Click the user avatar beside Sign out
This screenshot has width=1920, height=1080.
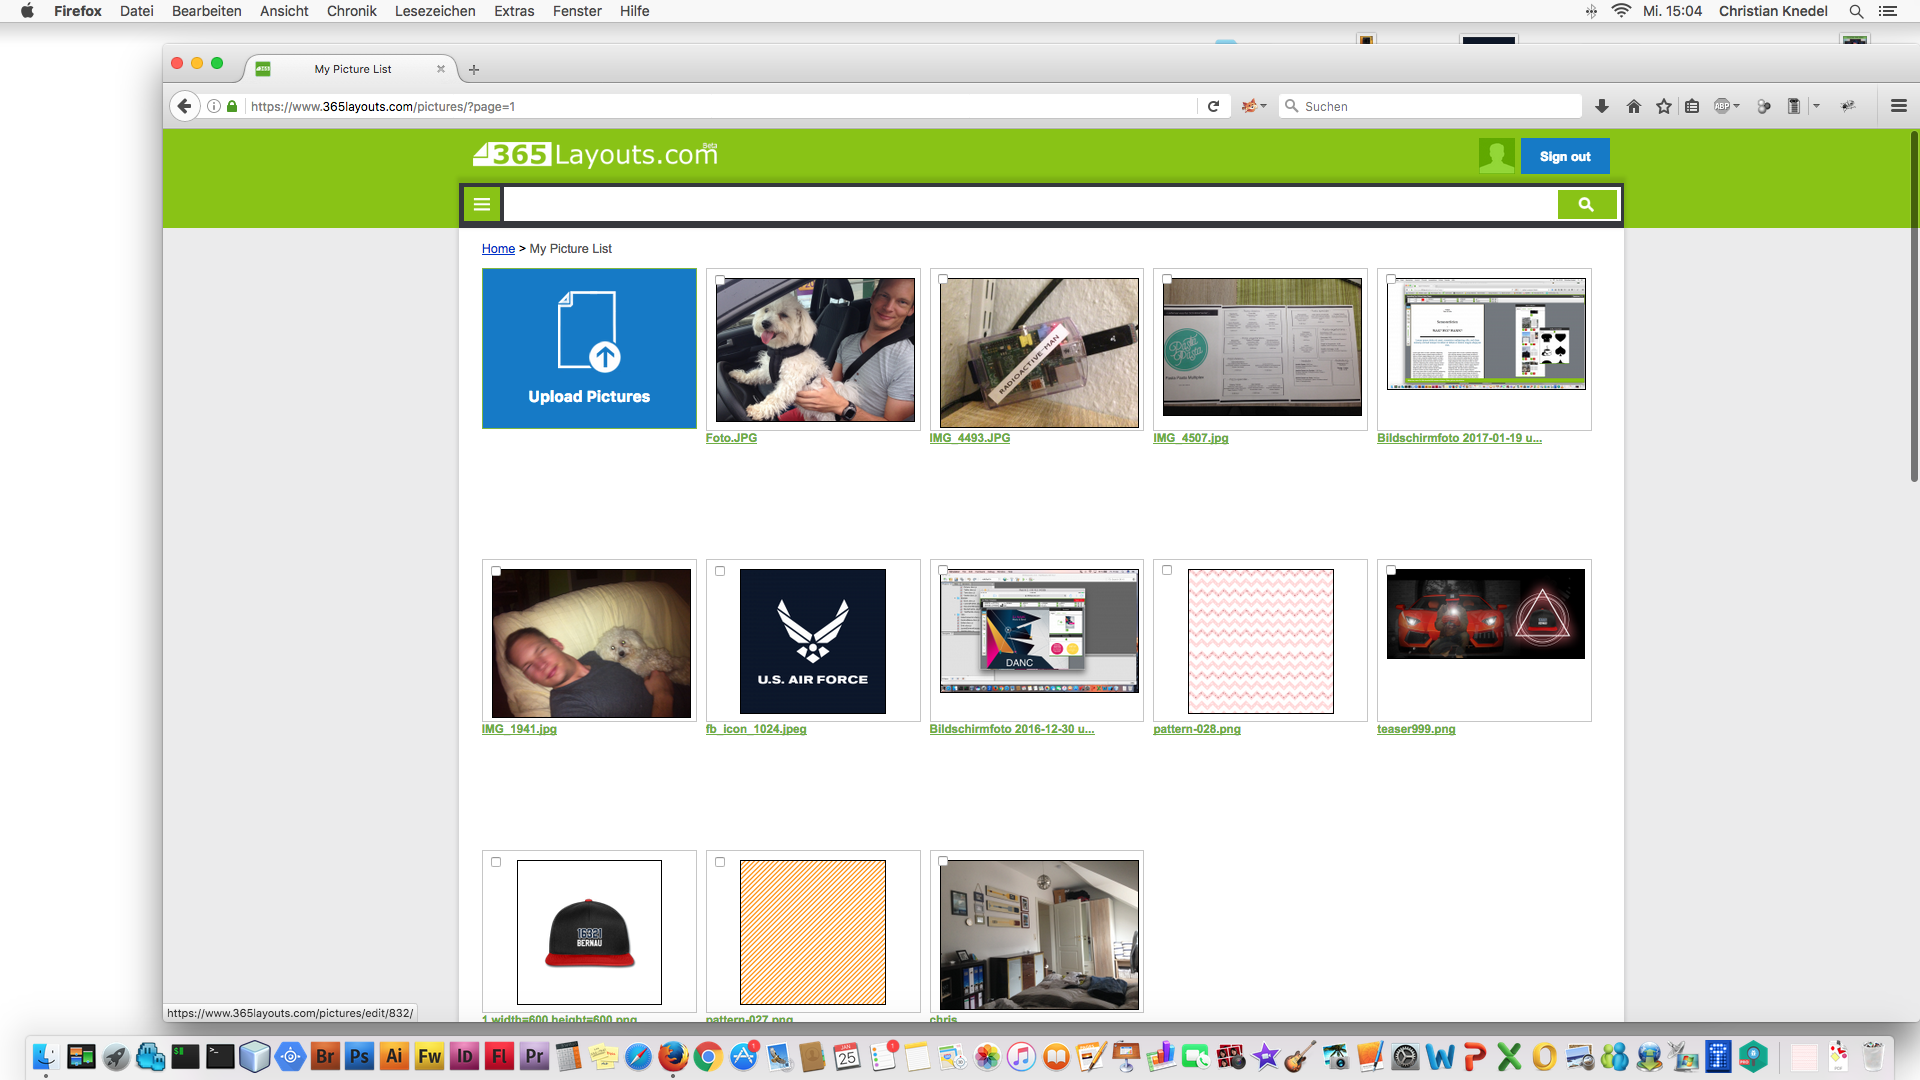[1495, 156]
